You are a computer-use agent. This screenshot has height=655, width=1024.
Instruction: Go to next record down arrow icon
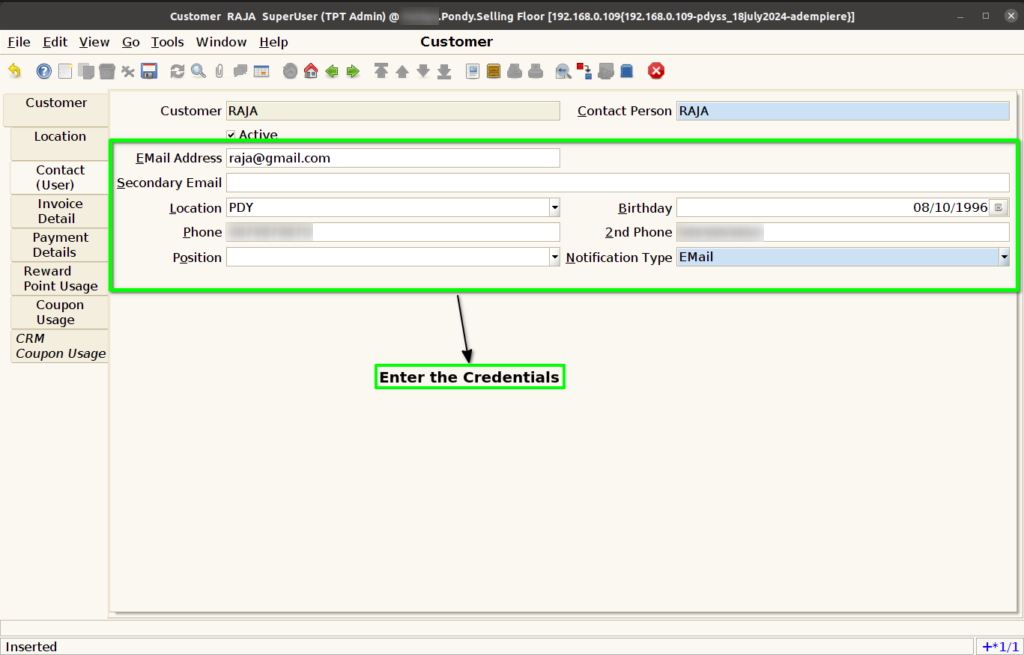(x=423, y=71)
